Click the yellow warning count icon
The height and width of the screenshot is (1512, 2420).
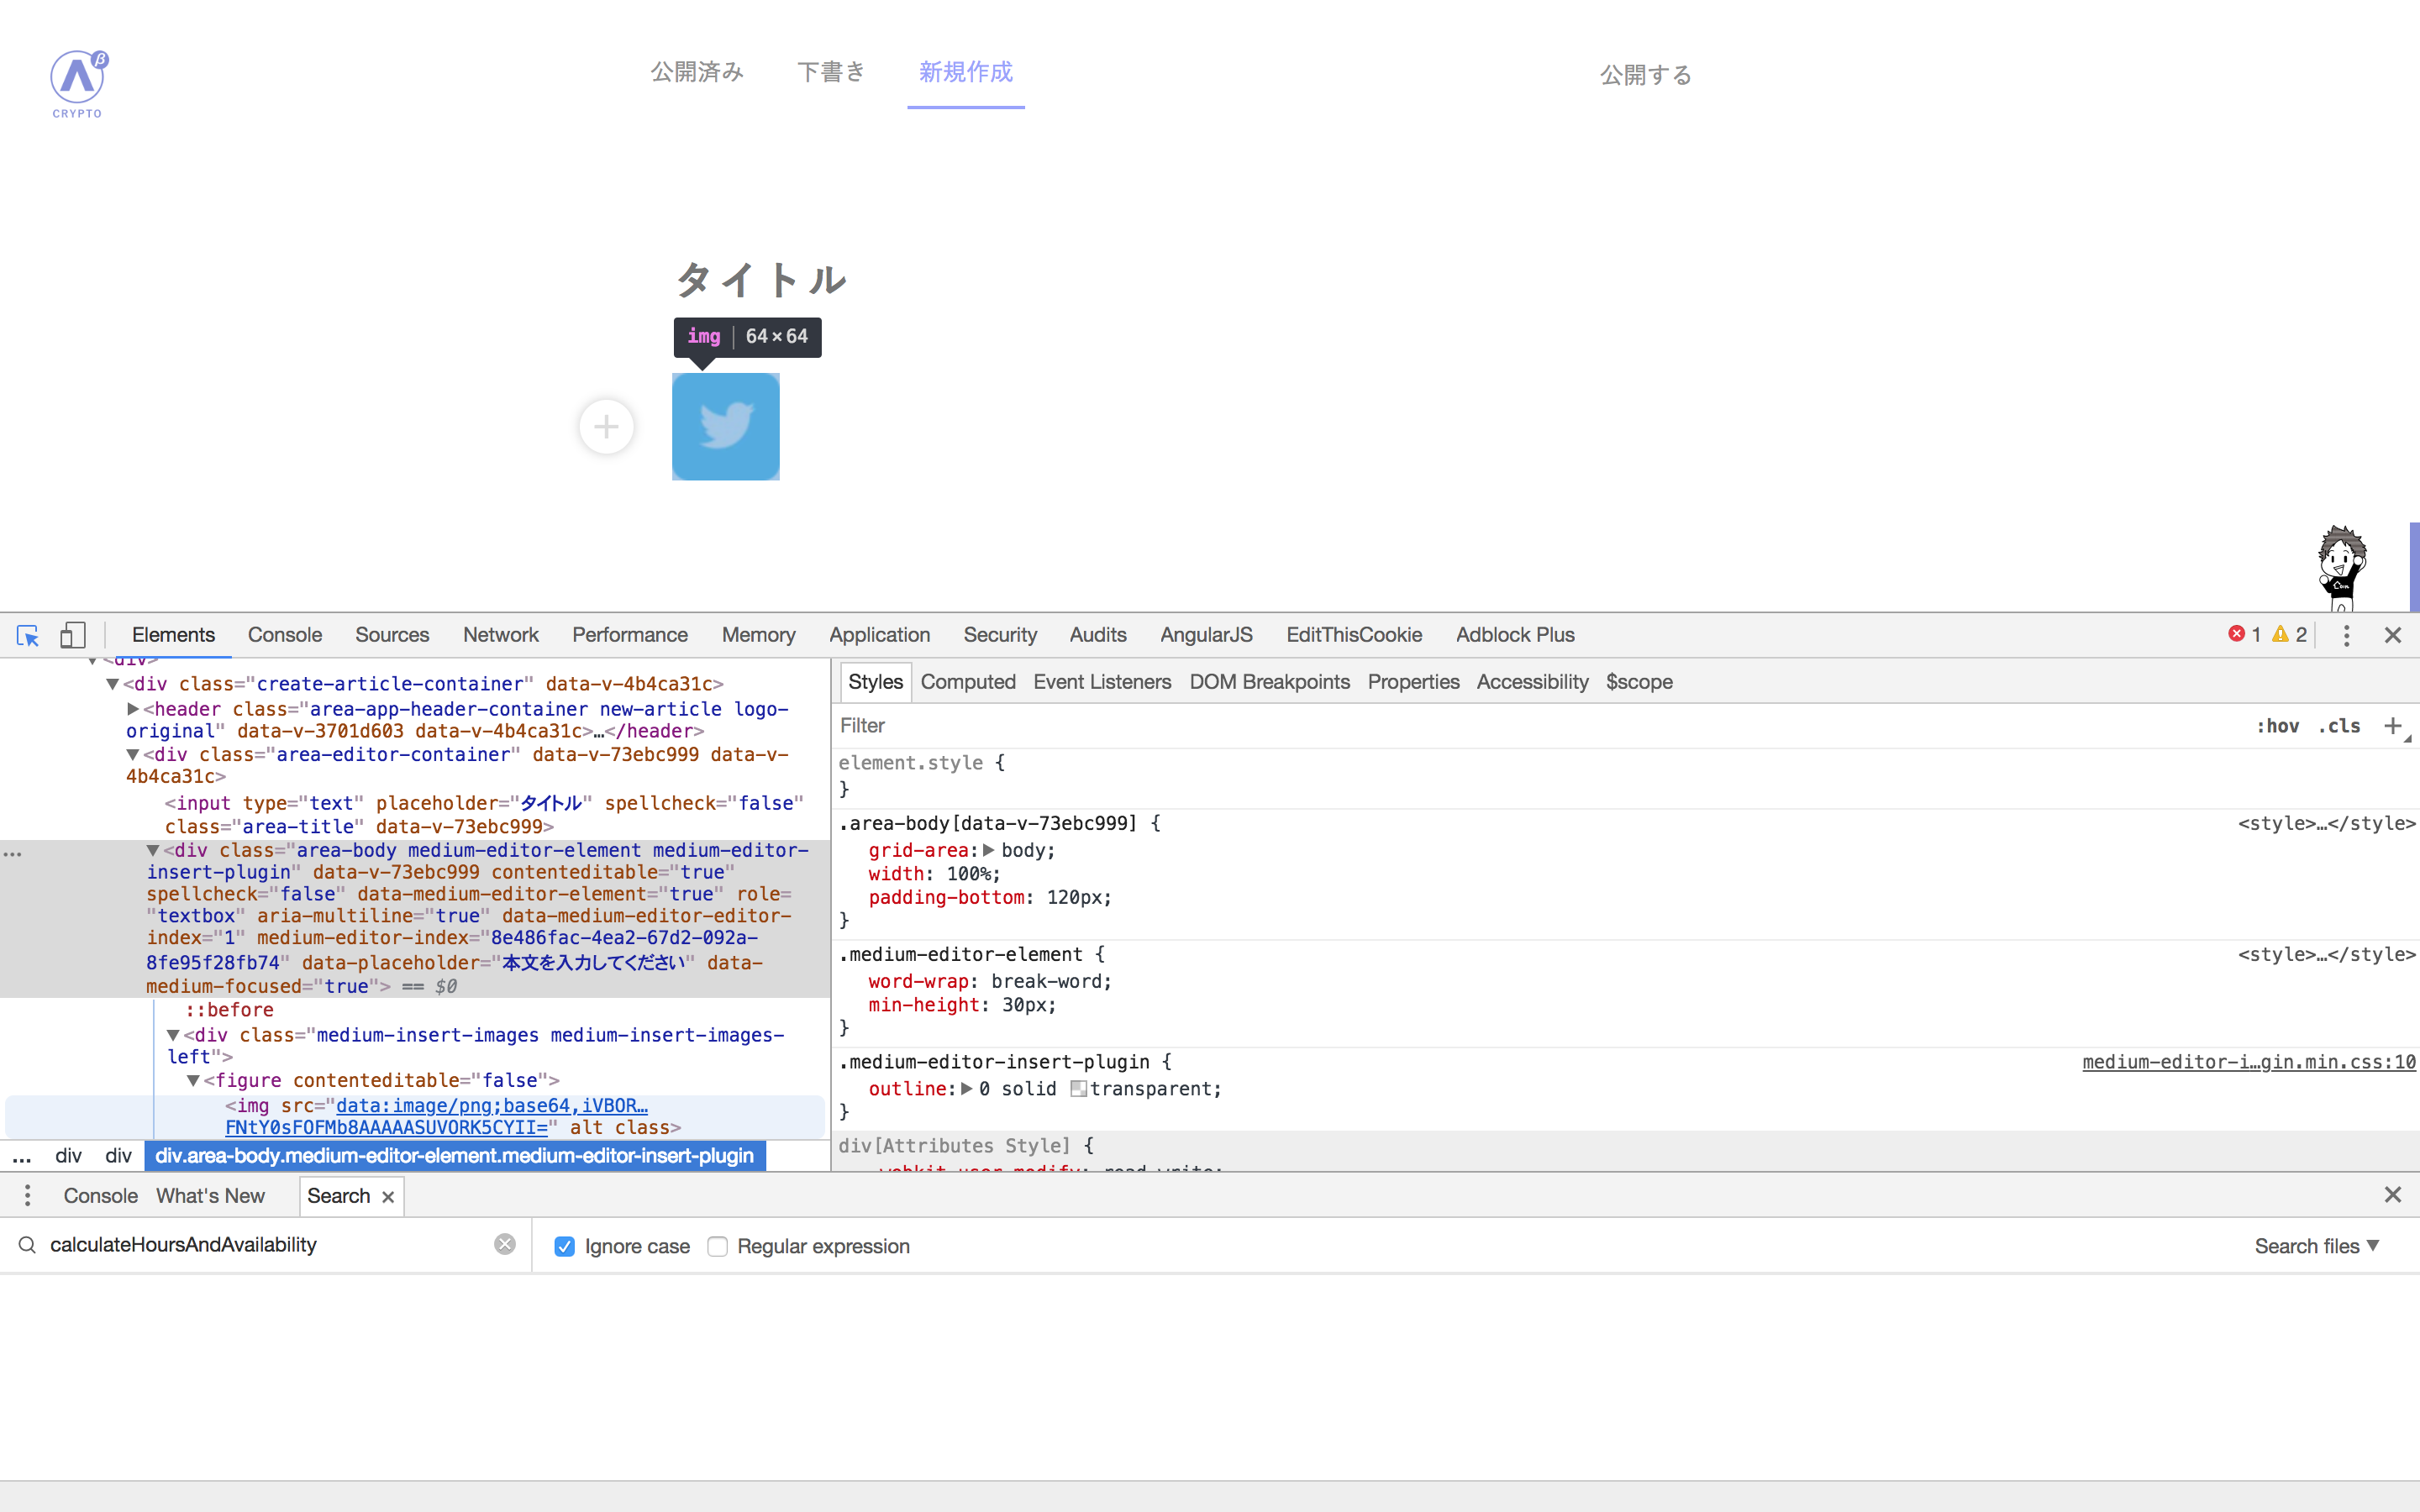point(2280,634)
